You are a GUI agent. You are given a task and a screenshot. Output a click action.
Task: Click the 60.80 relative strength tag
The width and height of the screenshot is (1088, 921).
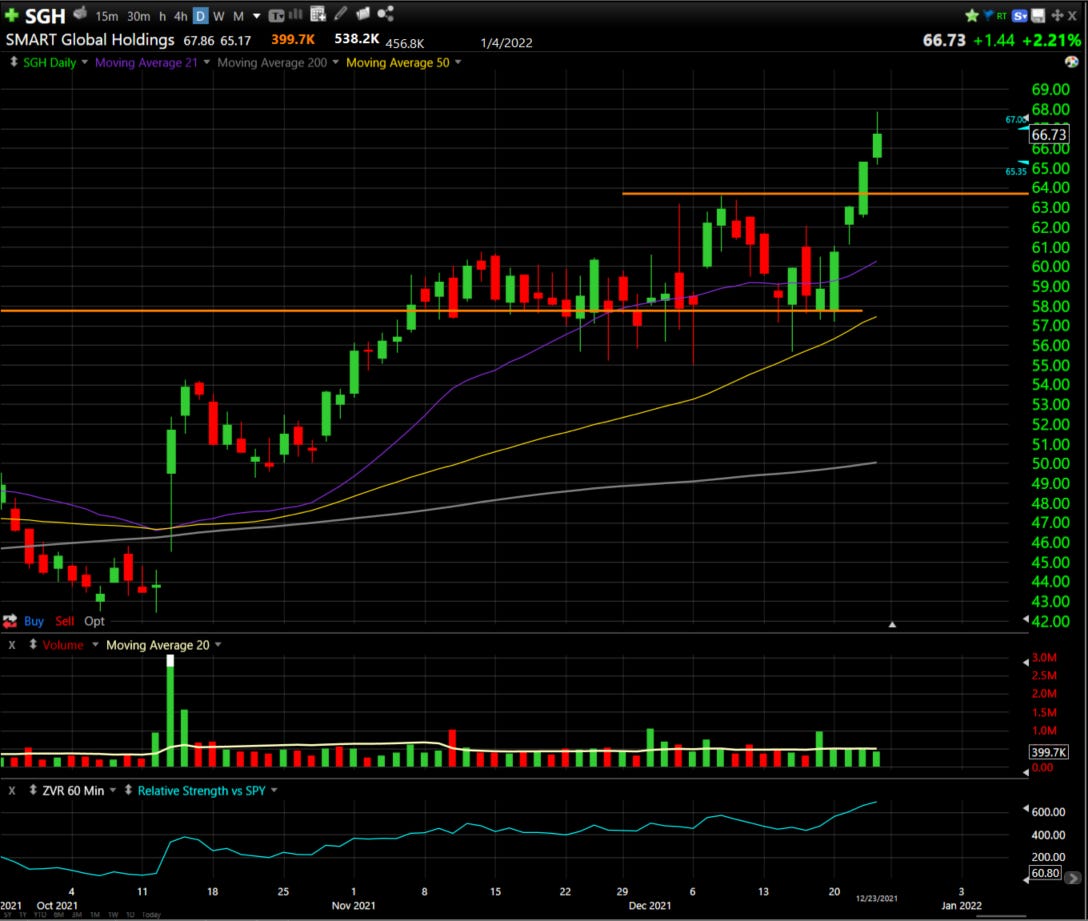coord(1046,872)
